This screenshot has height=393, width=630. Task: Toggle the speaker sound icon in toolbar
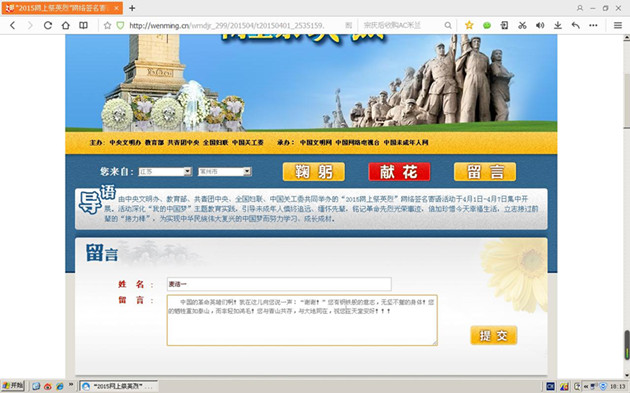click(x=540, y=25)
